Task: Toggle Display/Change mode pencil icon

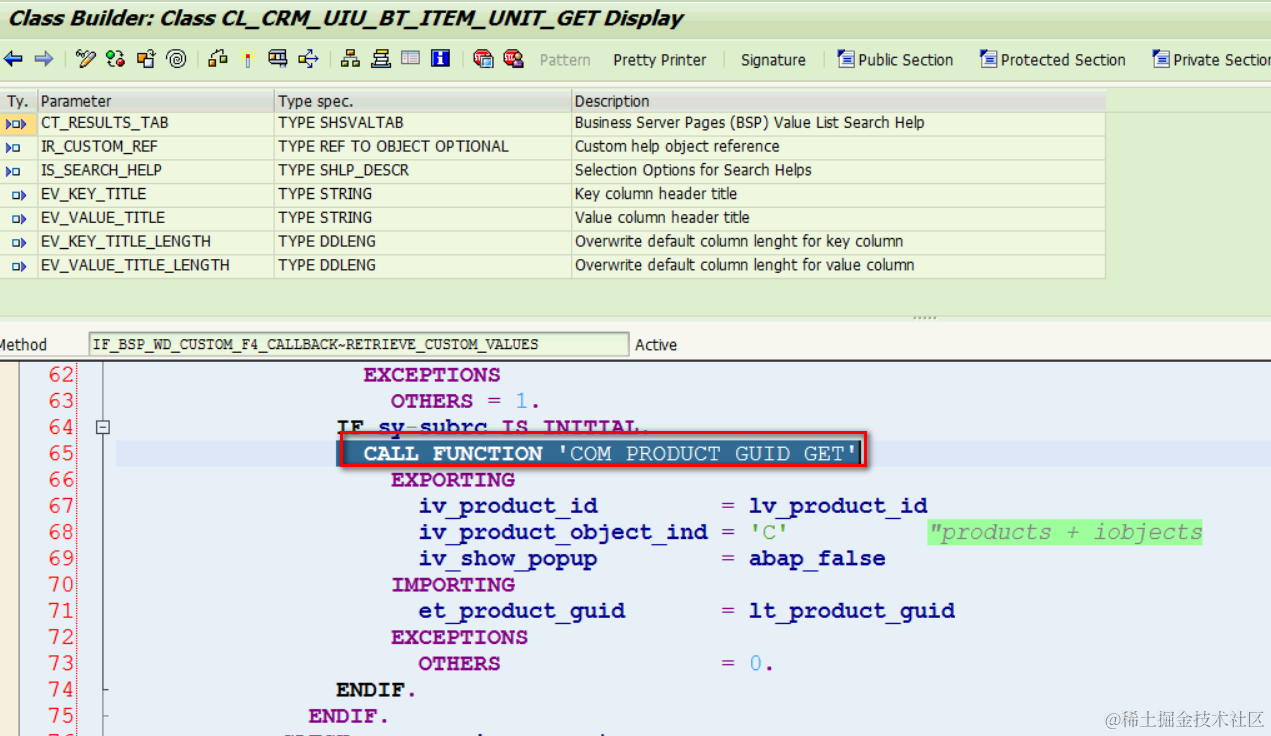Action: [86, 59]
